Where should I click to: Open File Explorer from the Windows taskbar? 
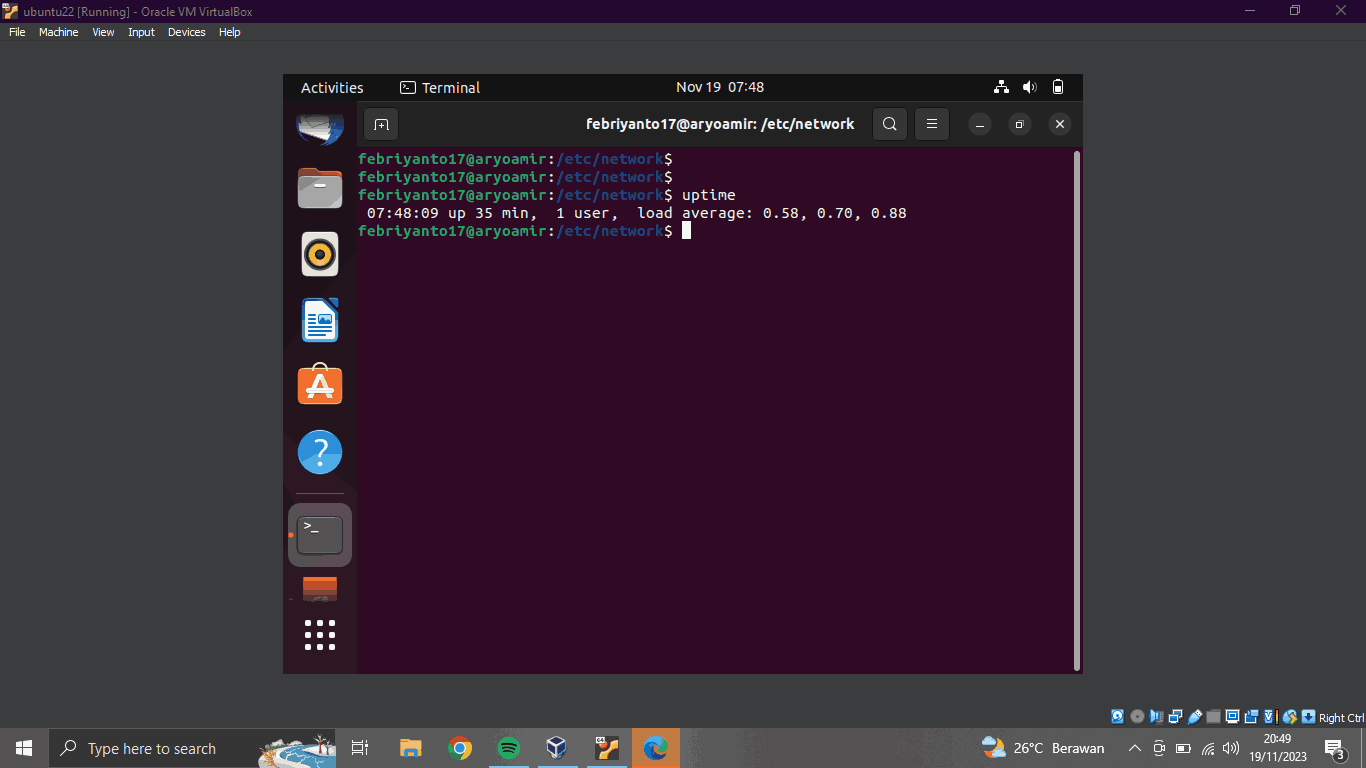pos(410,748)
